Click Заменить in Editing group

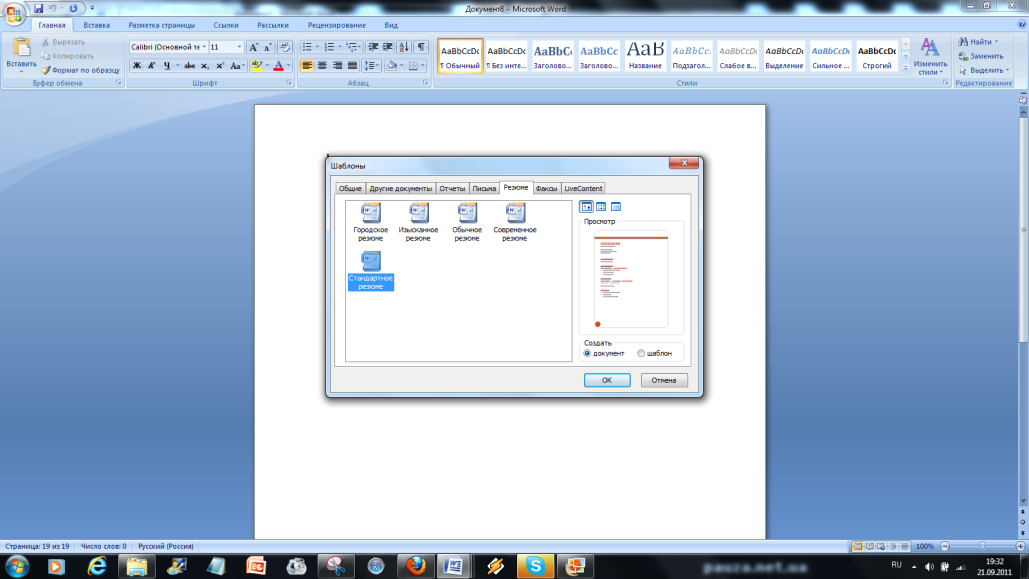point(980,56)
